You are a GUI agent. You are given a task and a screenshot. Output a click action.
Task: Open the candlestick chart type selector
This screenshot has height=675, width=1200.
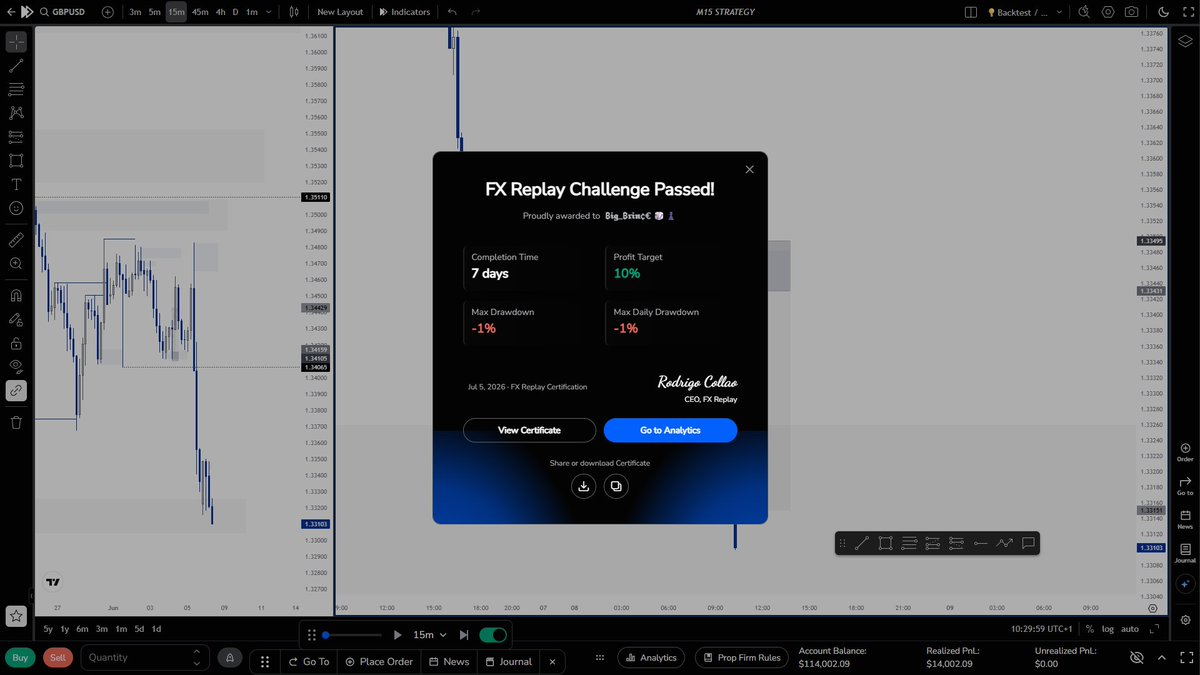click(293, 12)
